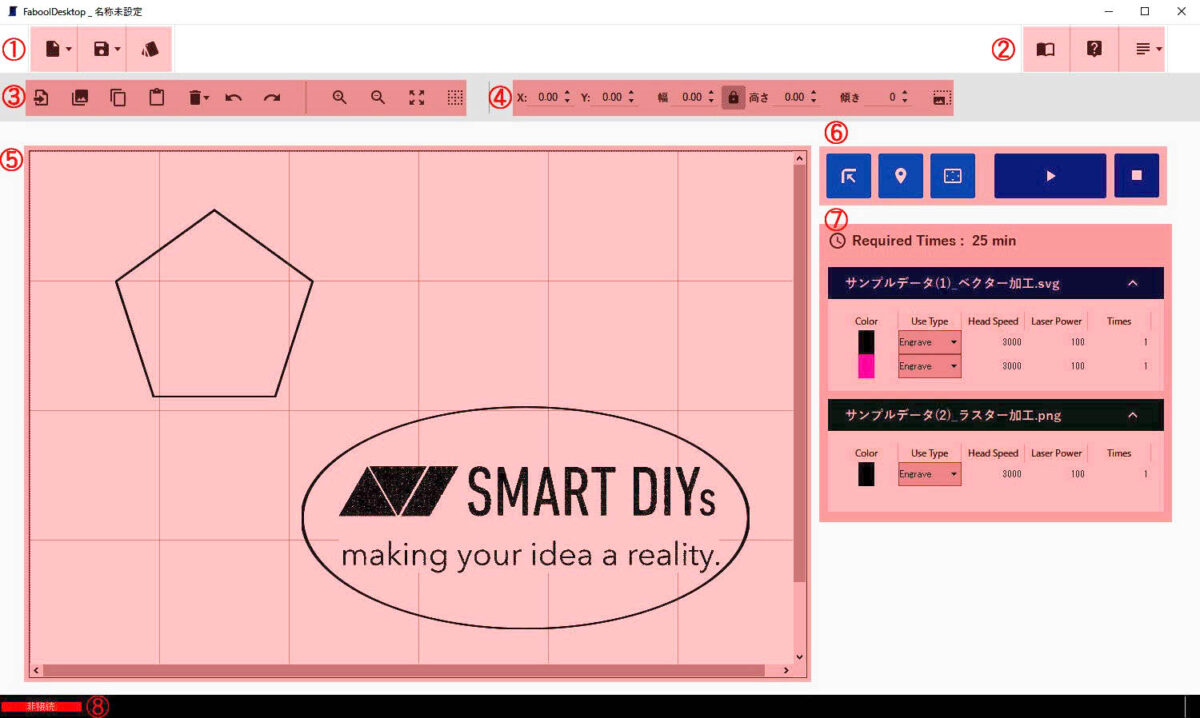Click the 幅 width input field
Image resolution: width=1200 pixels, height=718 pixels.
(690, 98)
